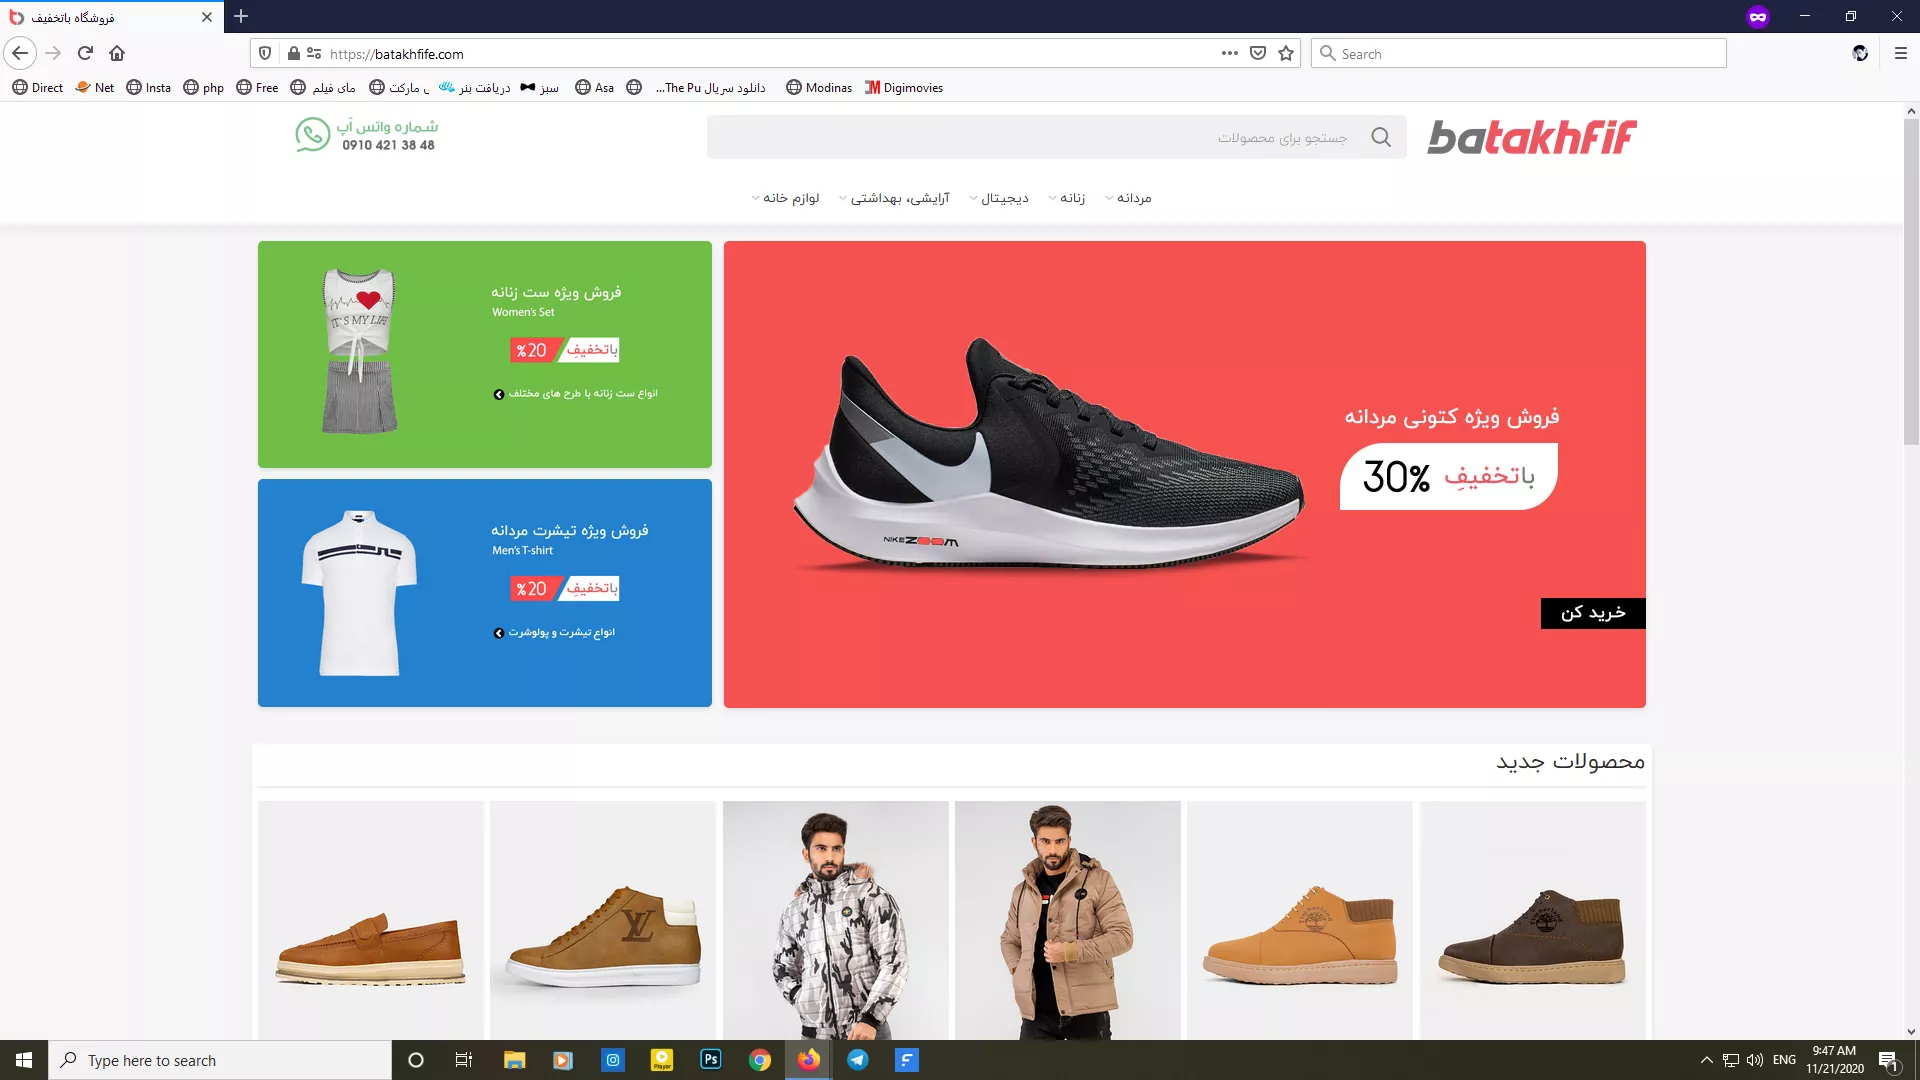
Task: Open page actions three-dots menu
Action: 1229,53
